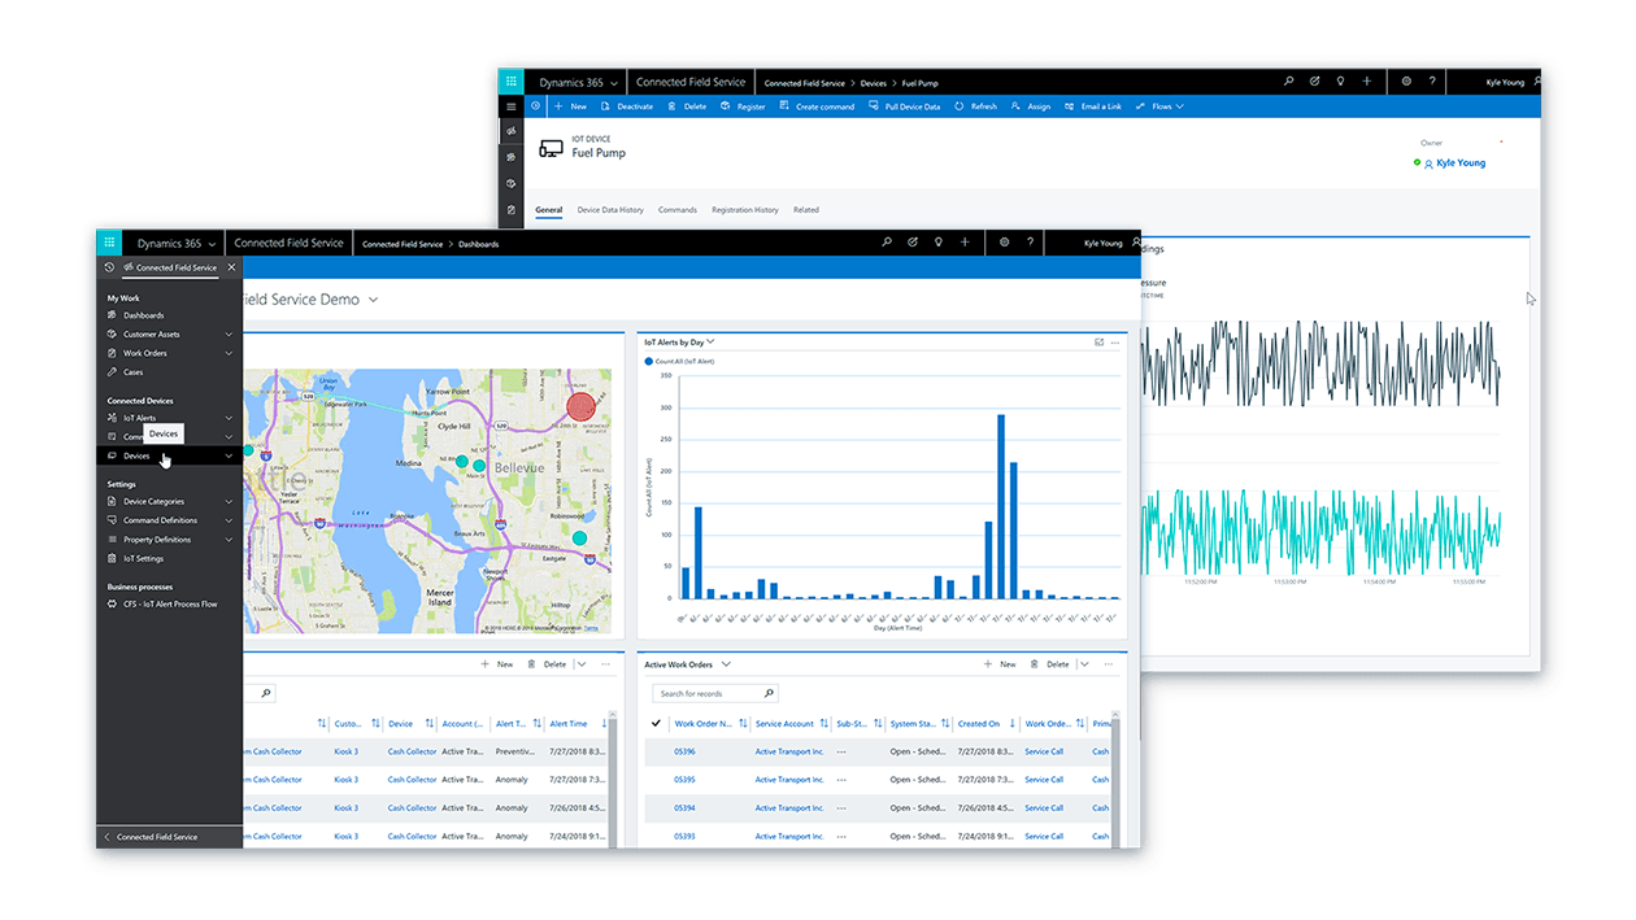Click Pull Device Data button

[904, 106]
